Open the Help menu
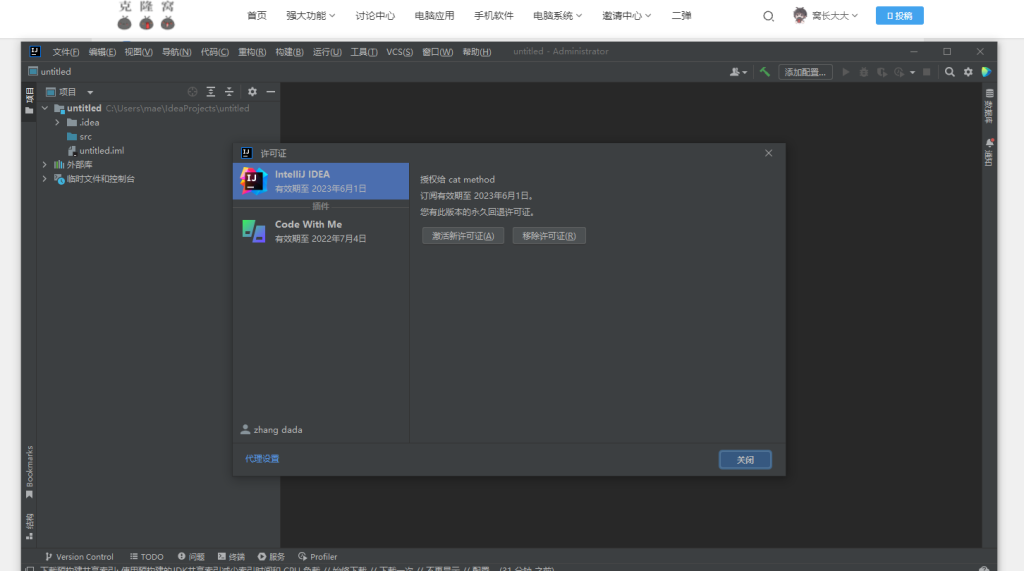This screenshot has height=571, width=1024. click(477, 52)
